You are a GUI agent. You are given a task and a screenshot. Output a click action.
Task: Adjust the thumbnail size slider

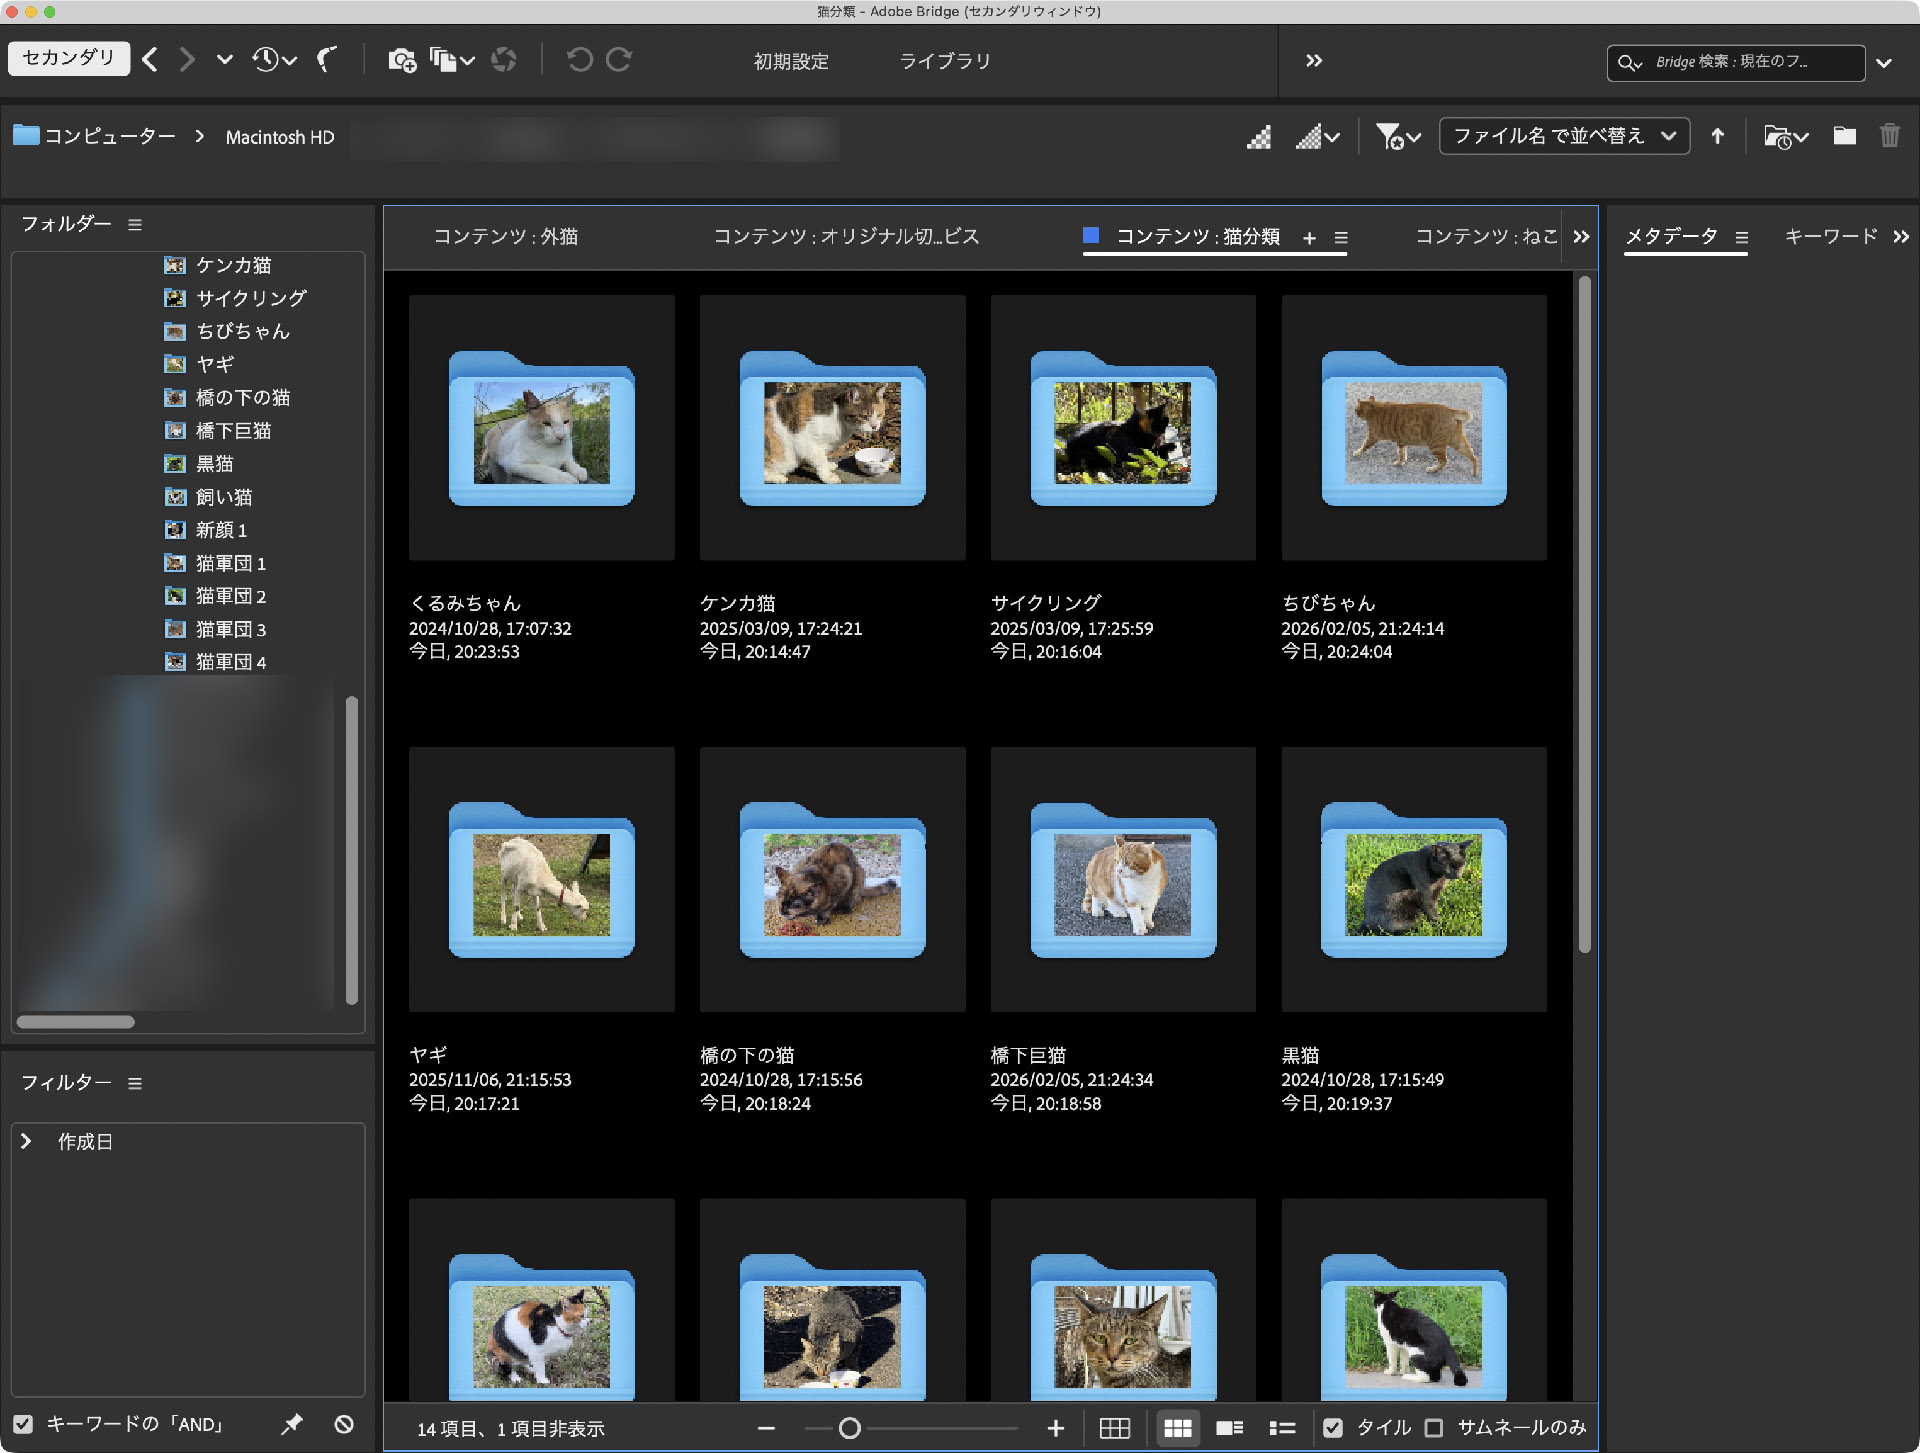[850, 1429]
